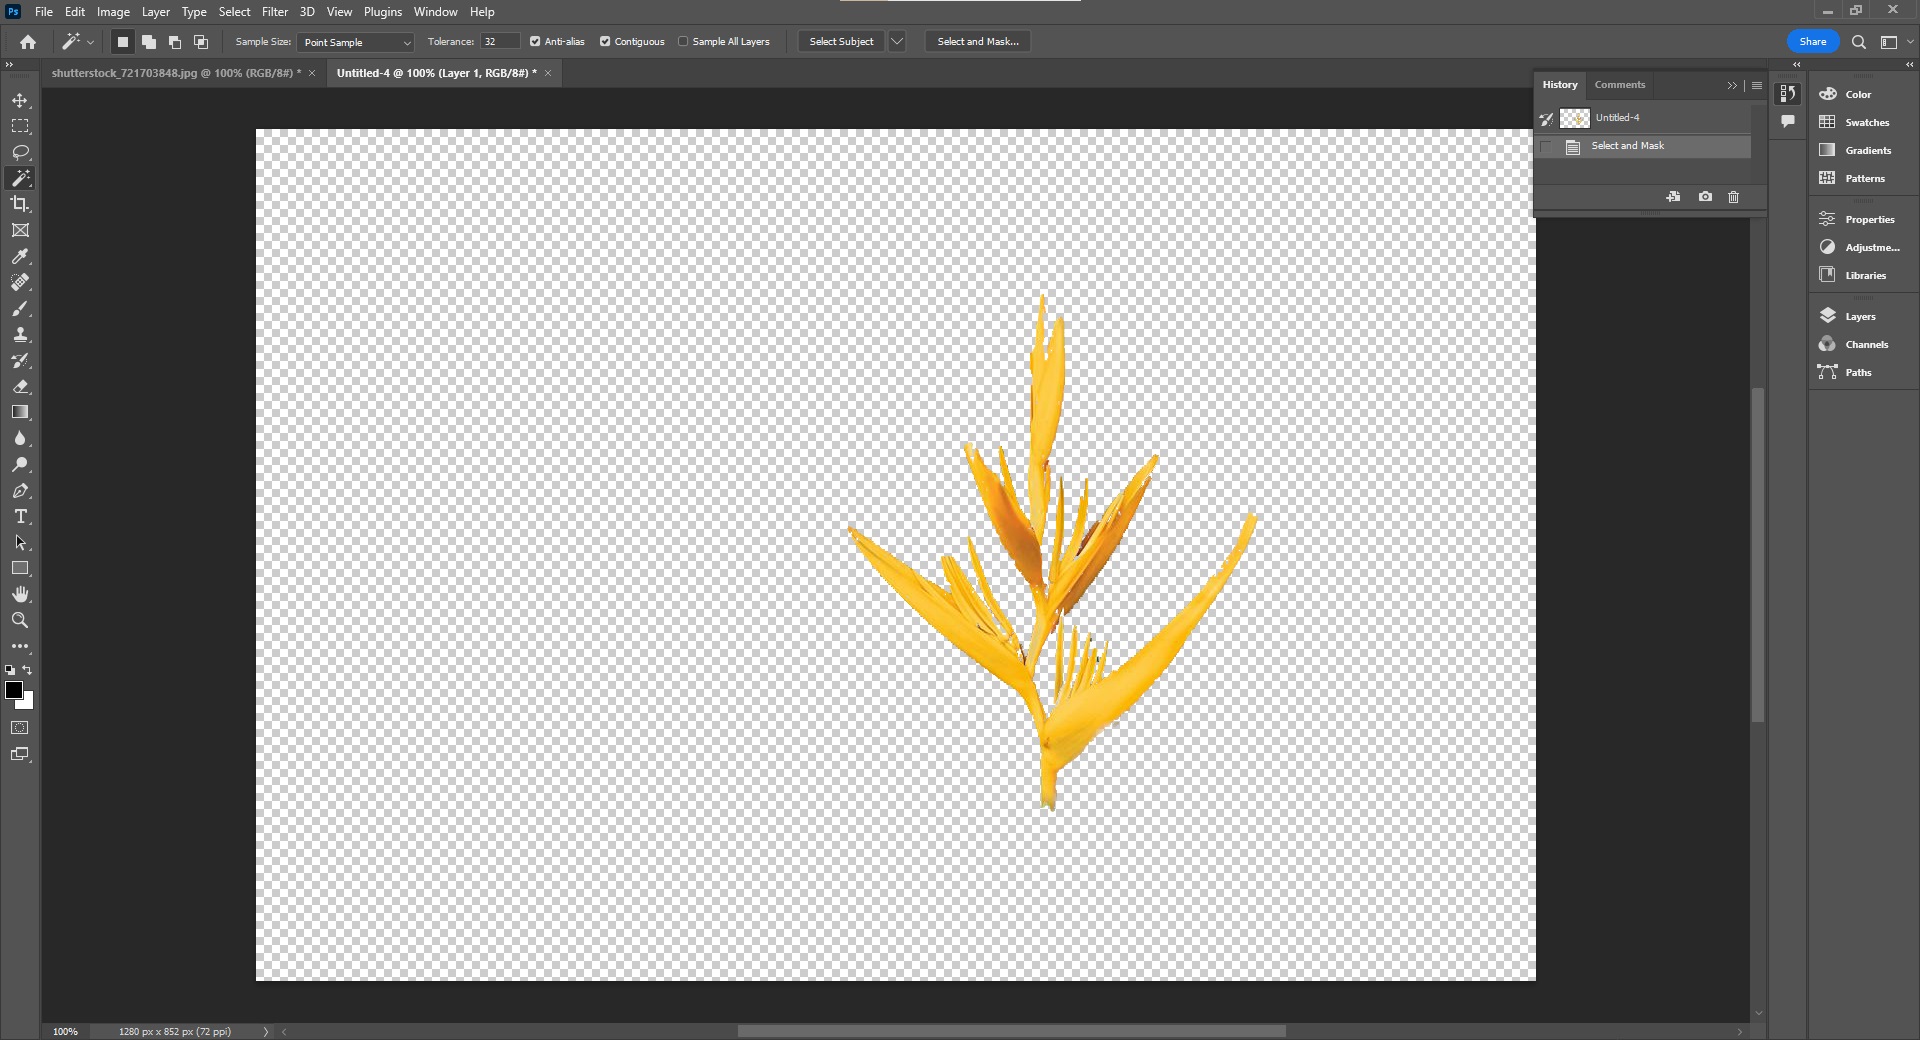
Task: Enable Sample All Layers checkbox
Action: coord(684,42)
